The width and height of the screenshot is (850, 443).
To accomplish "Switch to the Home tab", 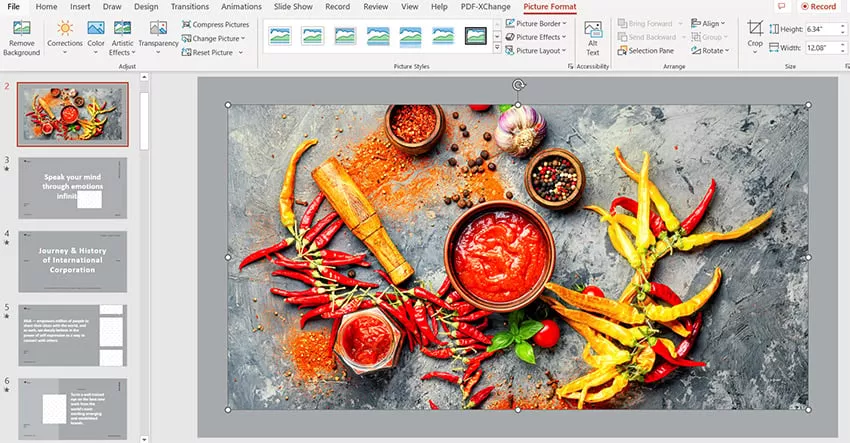I will click(46, 7).
